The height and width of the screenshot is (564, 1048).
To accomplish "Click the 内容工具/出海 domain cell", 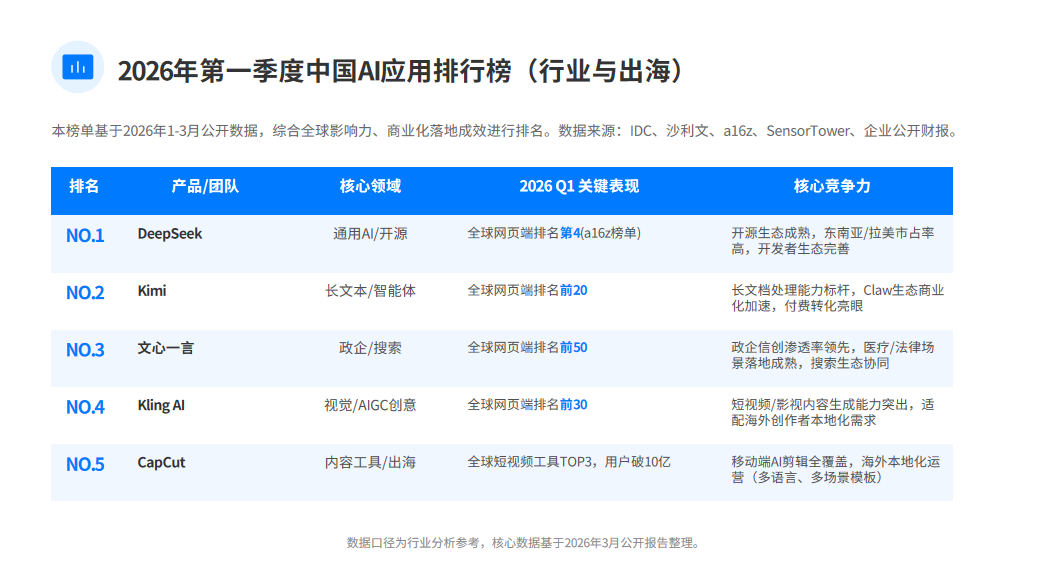I will pos(370,462).
